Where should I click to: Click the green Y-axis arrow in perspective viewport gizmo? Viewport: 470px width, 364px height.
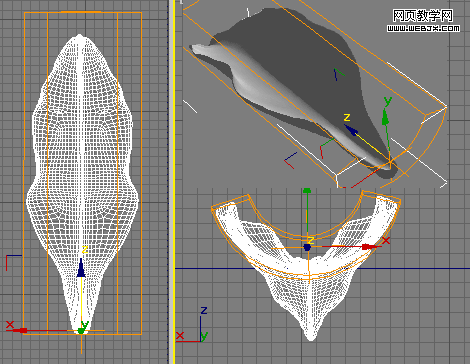coord(385,117)
